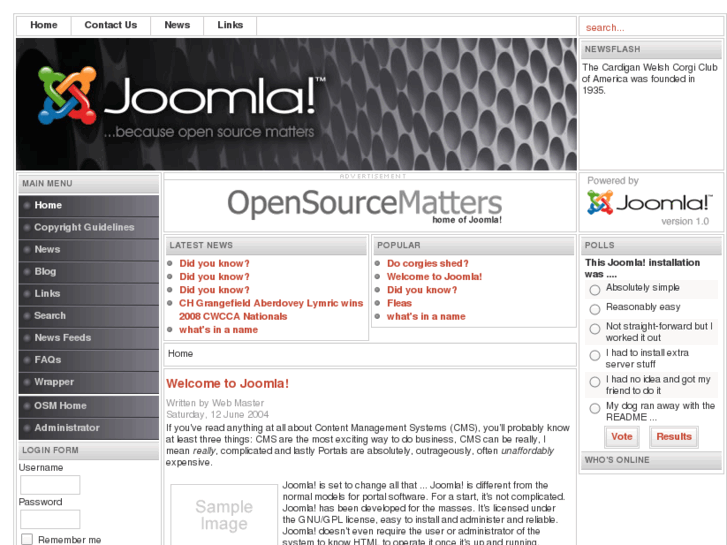Open the 'Fleas' popular link

coord(399,303)
